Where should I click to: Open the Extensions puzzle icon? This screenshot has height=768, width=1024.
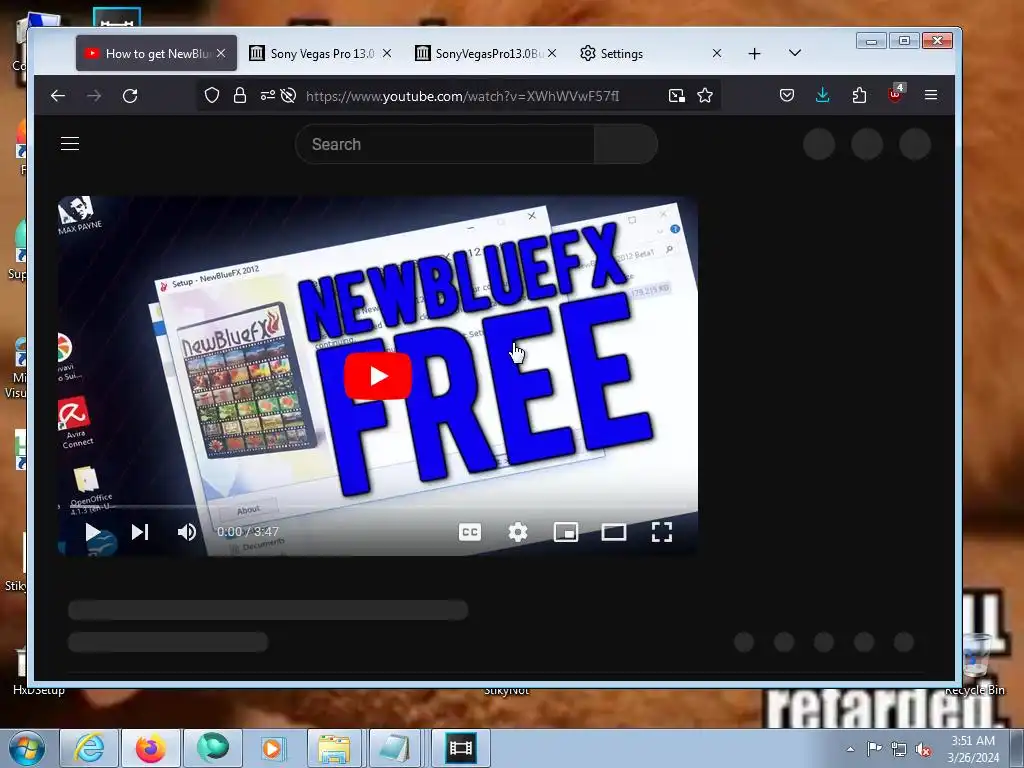pos(859,95)
